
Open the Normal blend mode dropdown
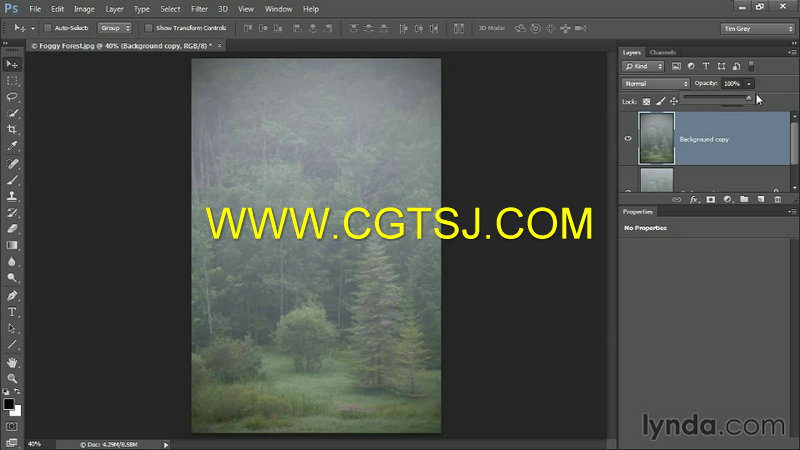pos(656,84)
